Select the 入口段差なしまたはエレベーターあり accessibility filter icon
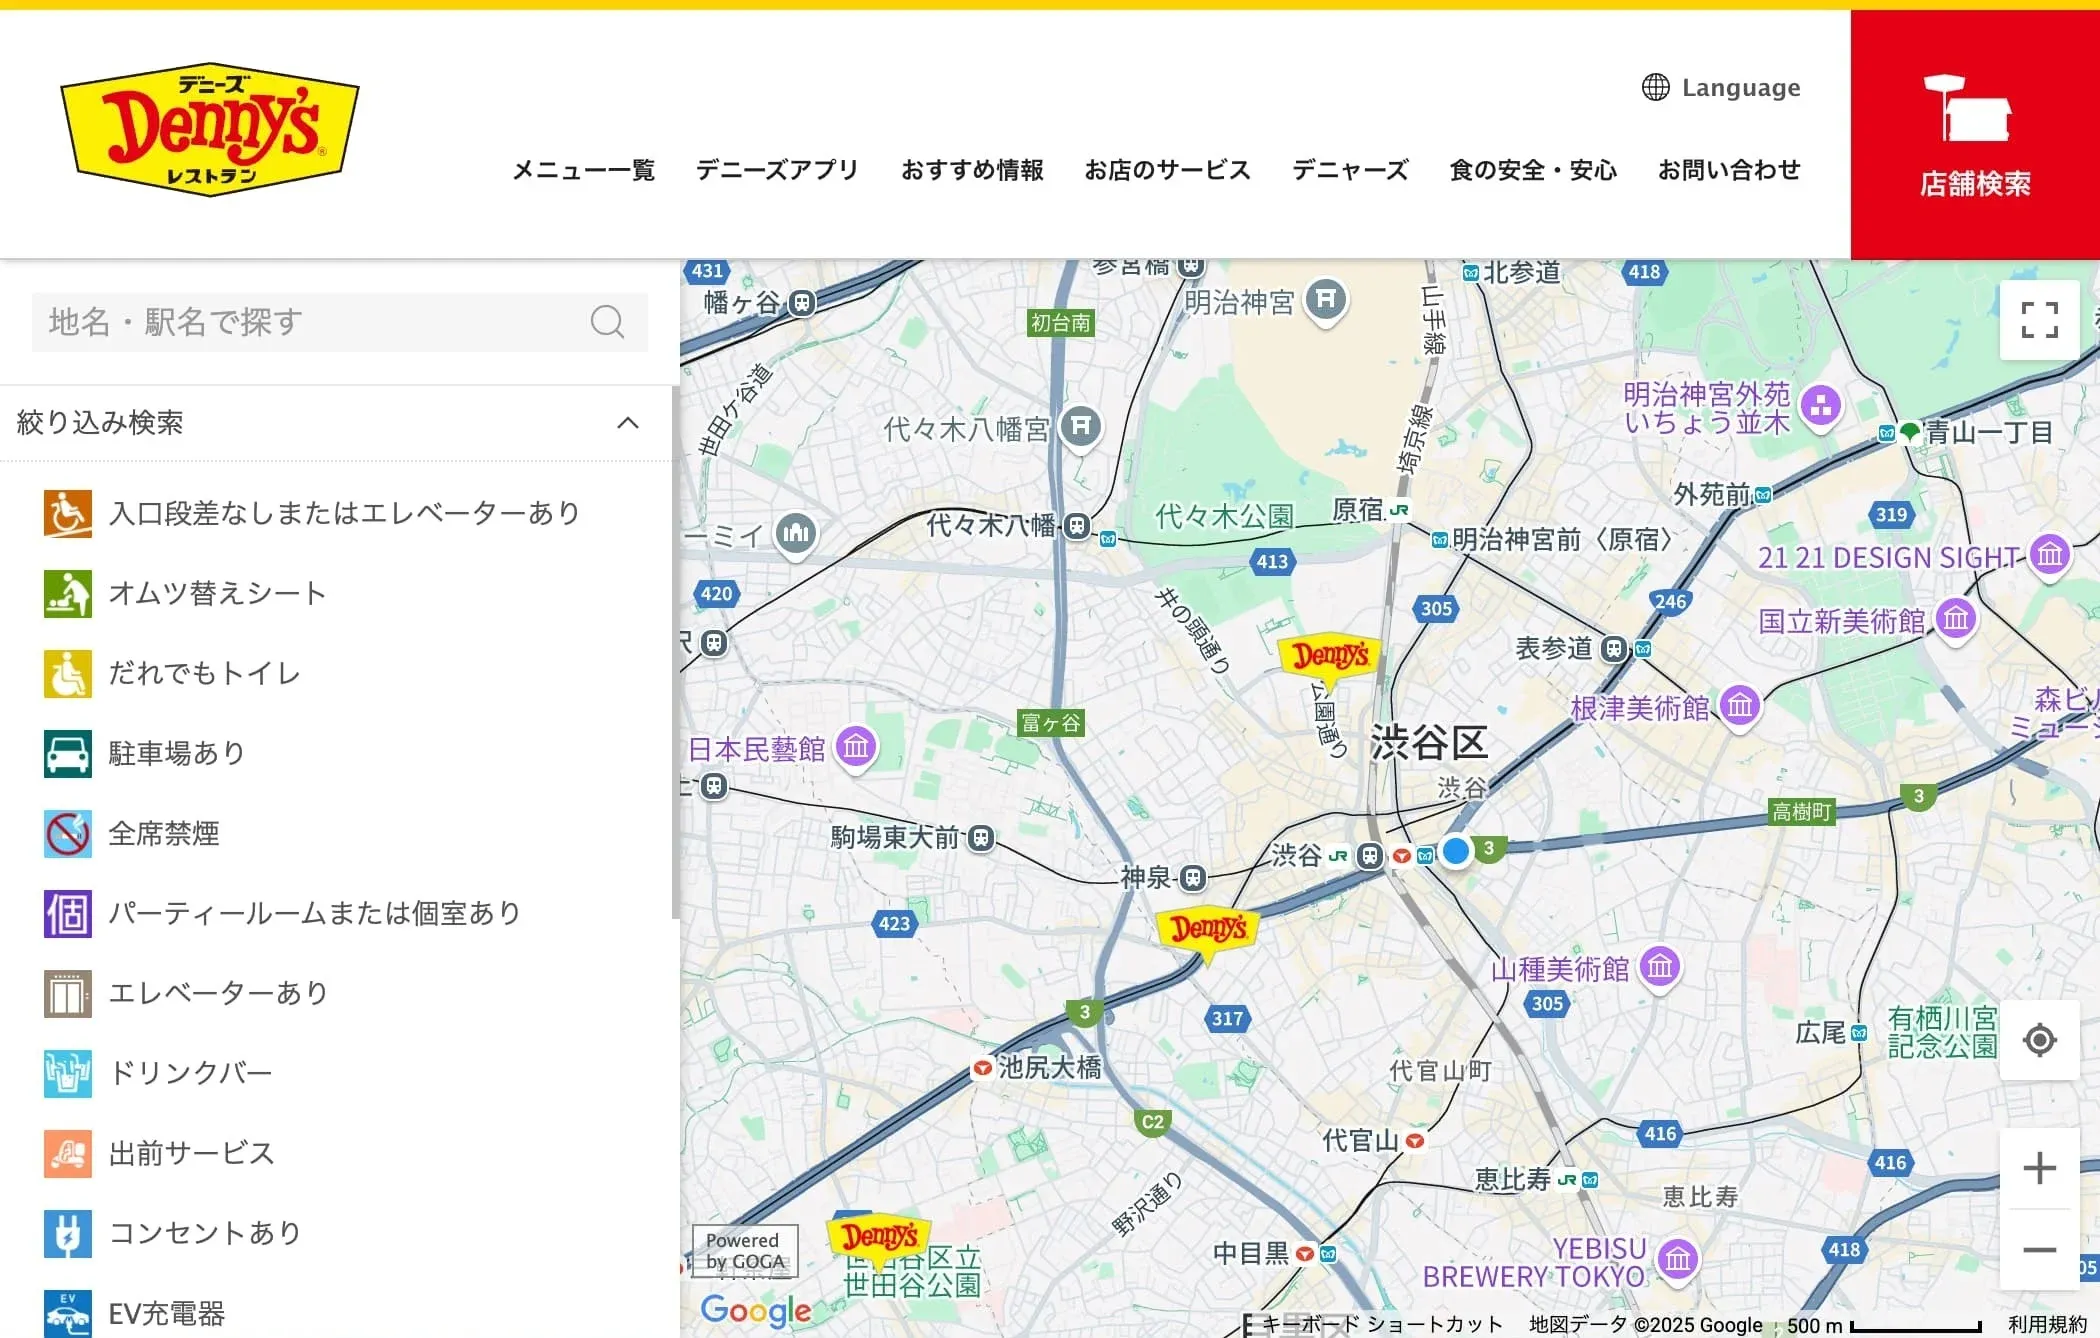The image size is (2100, 1338). [67, 512]
